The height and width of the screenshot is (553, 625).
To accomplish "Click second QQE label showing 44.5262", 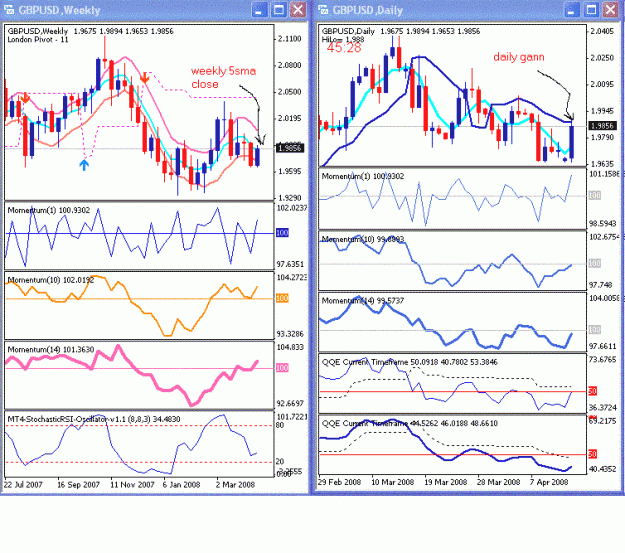I will (409, 423).
